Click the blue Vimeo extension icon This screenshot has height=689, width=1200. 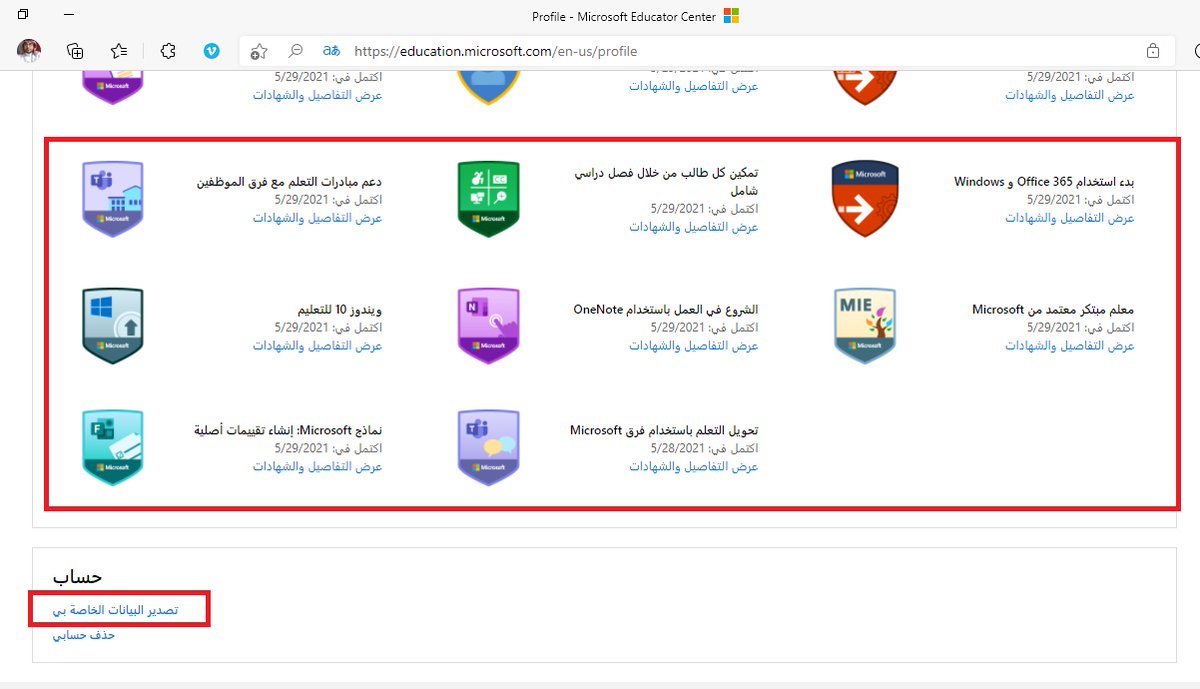click(x=211, y=51)
